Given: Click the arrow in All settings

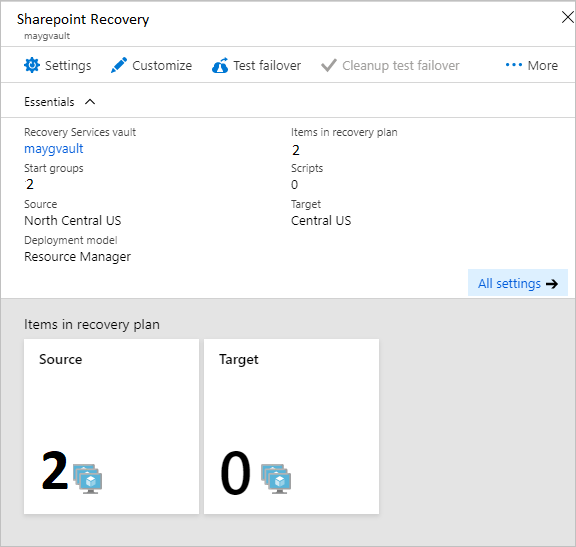Looking at the screenshot, I should point(552,284).
